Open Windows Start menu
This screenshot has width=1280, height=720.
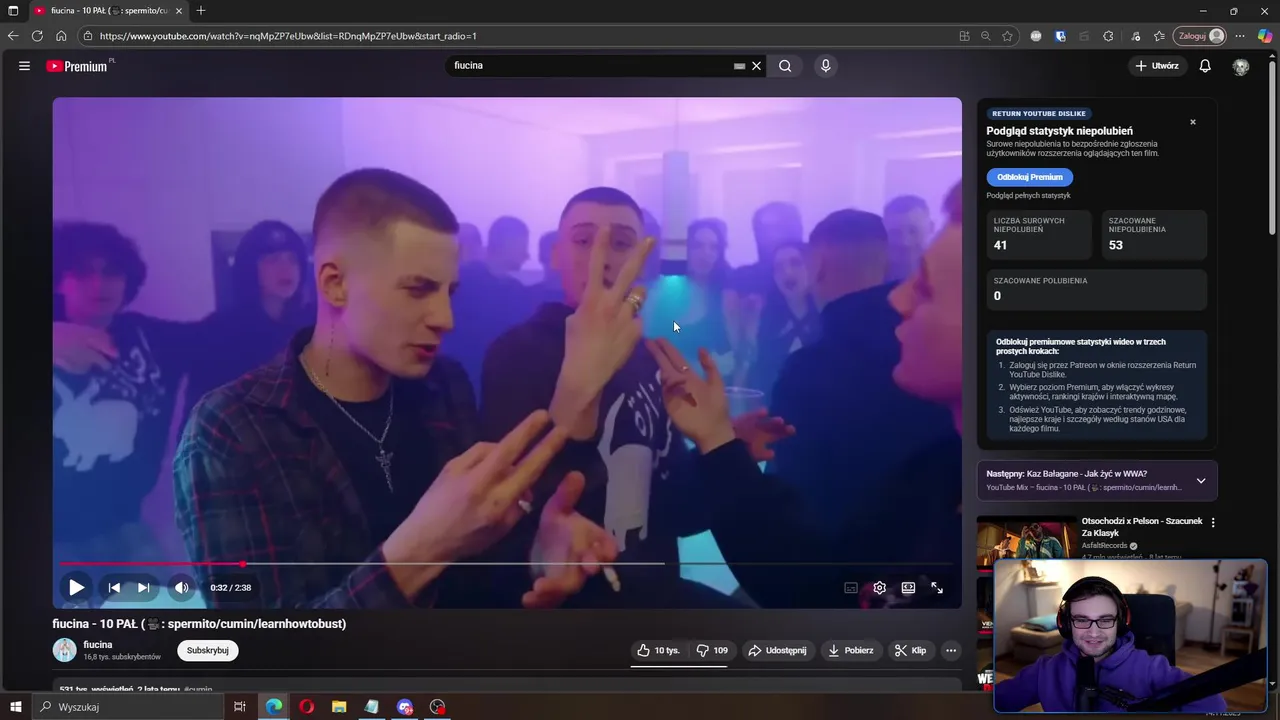[x=15, y=707]
